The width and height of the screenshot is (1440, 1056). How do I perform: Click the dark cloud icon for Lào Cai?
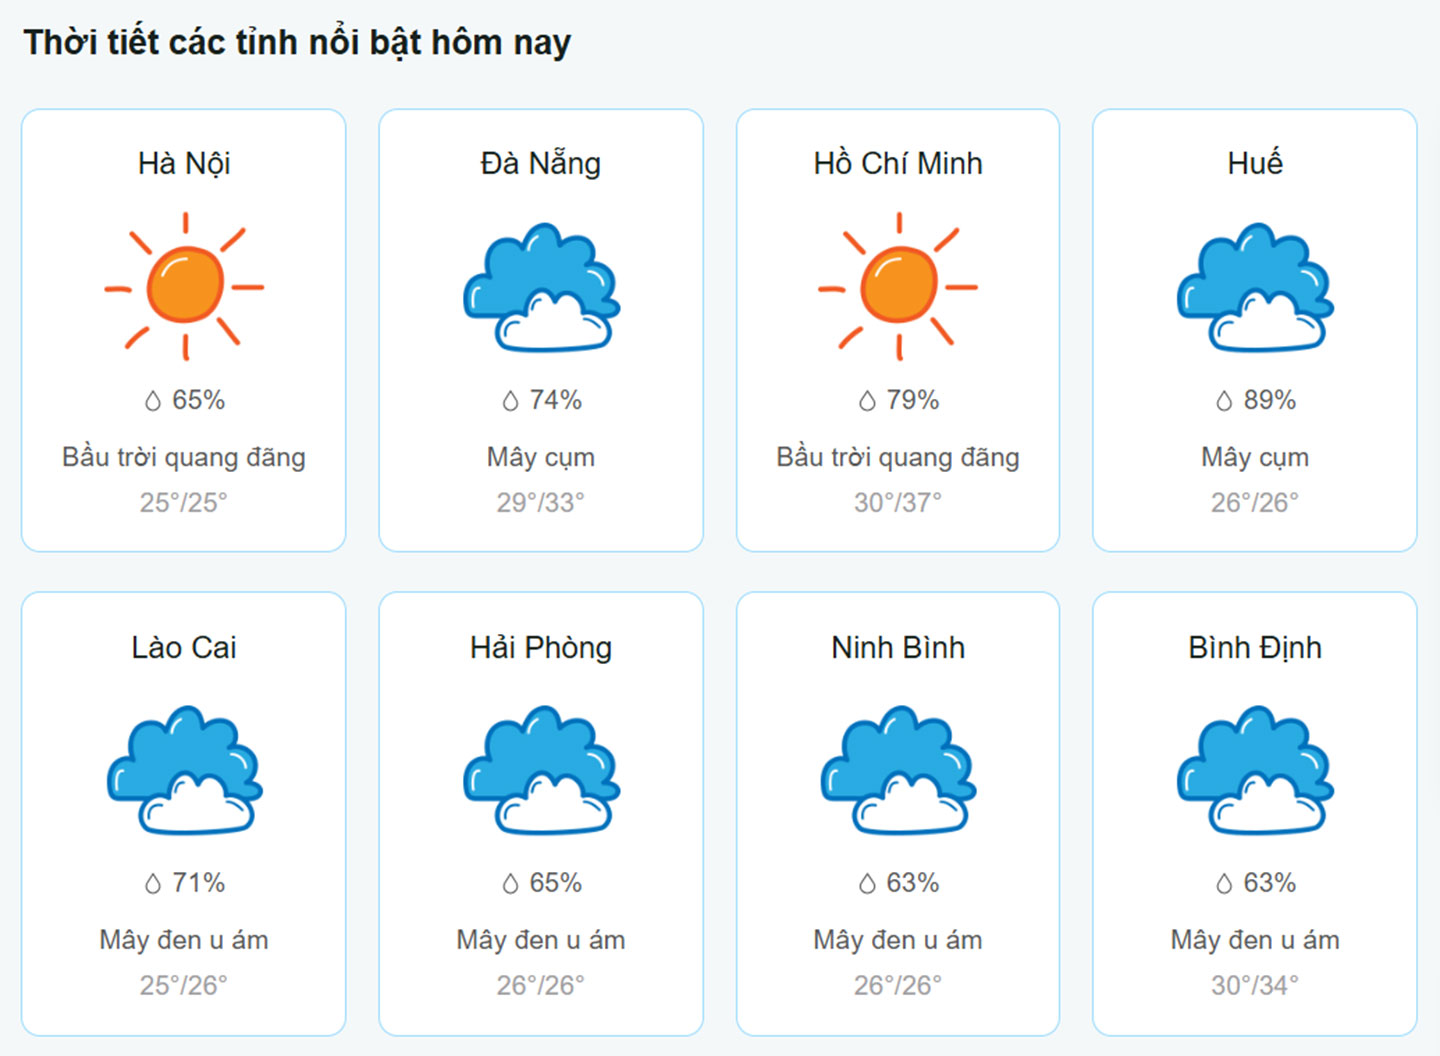[x=185, y=771]
